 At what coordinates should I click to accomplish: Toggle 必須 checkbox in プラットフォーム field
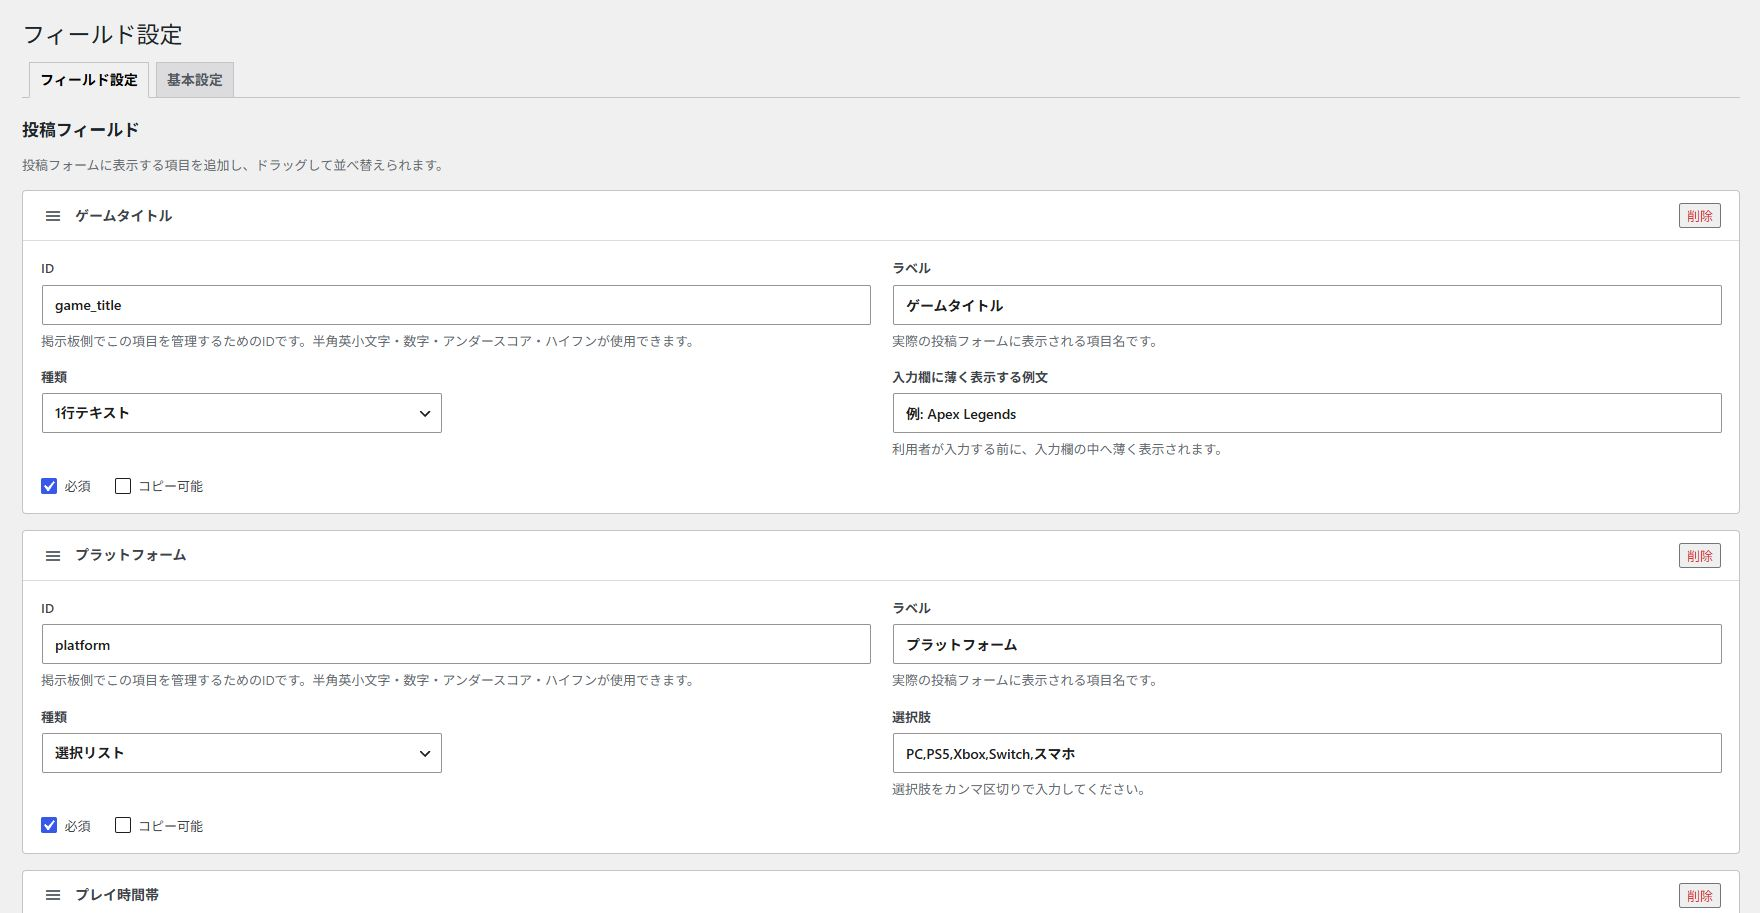coord(49,825)
